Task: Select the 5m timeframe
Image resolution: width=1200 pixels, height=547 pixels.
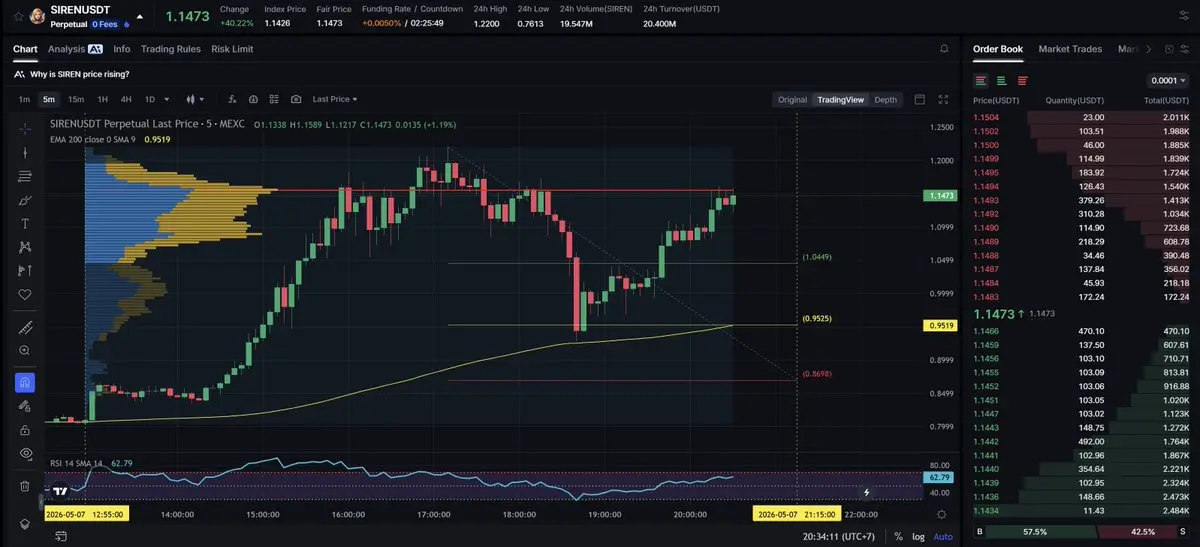Action: pos(49,99)
